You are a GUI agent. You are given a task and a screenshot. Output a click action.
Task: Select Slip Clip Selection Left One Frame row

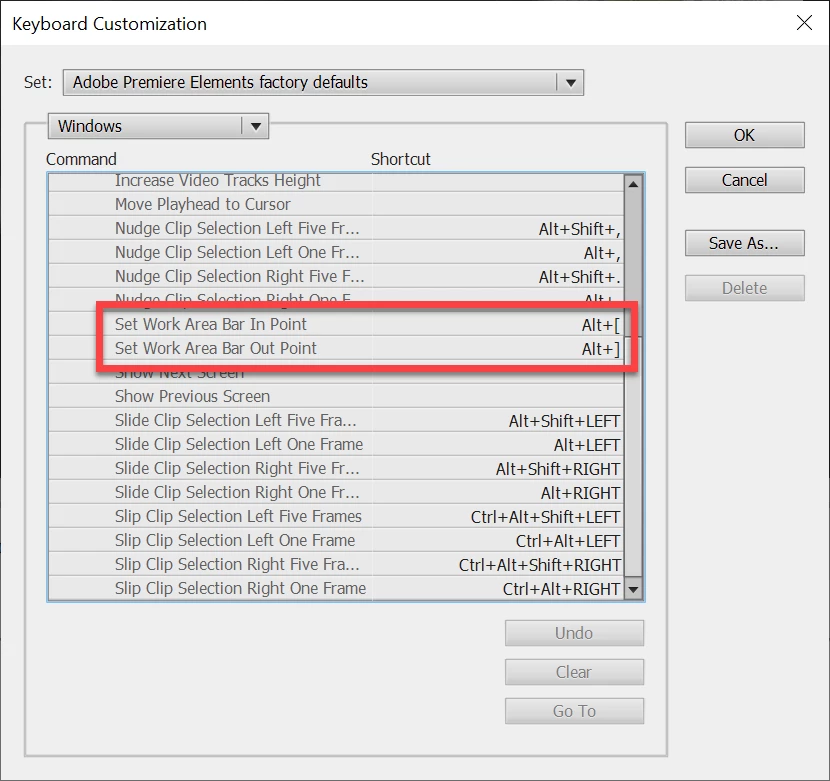point(336,540)
